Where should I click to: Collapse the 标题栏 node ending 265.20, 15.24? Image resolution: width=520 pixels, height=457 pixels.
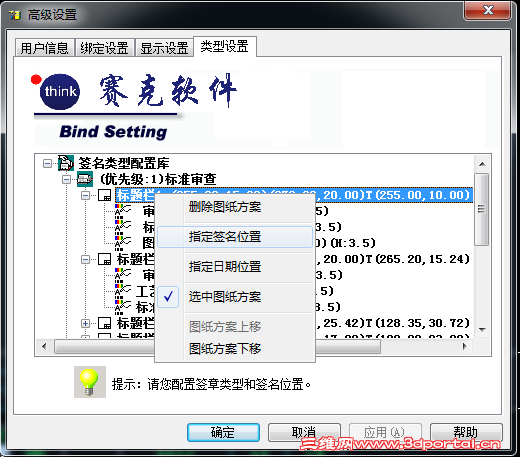click(x=85, y=259)
